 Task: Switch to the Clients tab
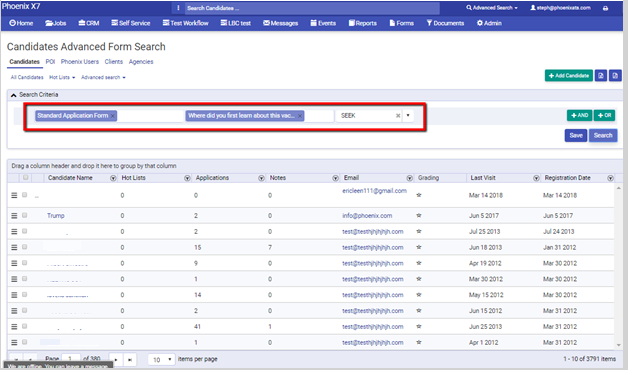(114, 62)
